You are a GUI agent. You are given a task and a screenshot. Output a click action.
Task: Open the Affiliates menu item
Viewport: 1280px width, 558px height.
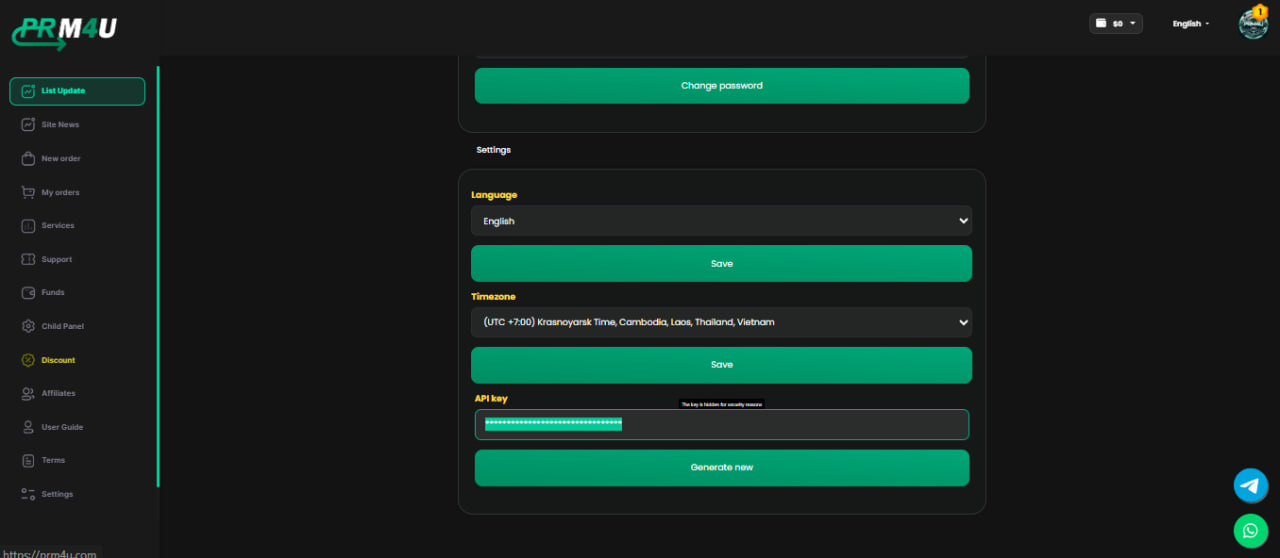58,394
